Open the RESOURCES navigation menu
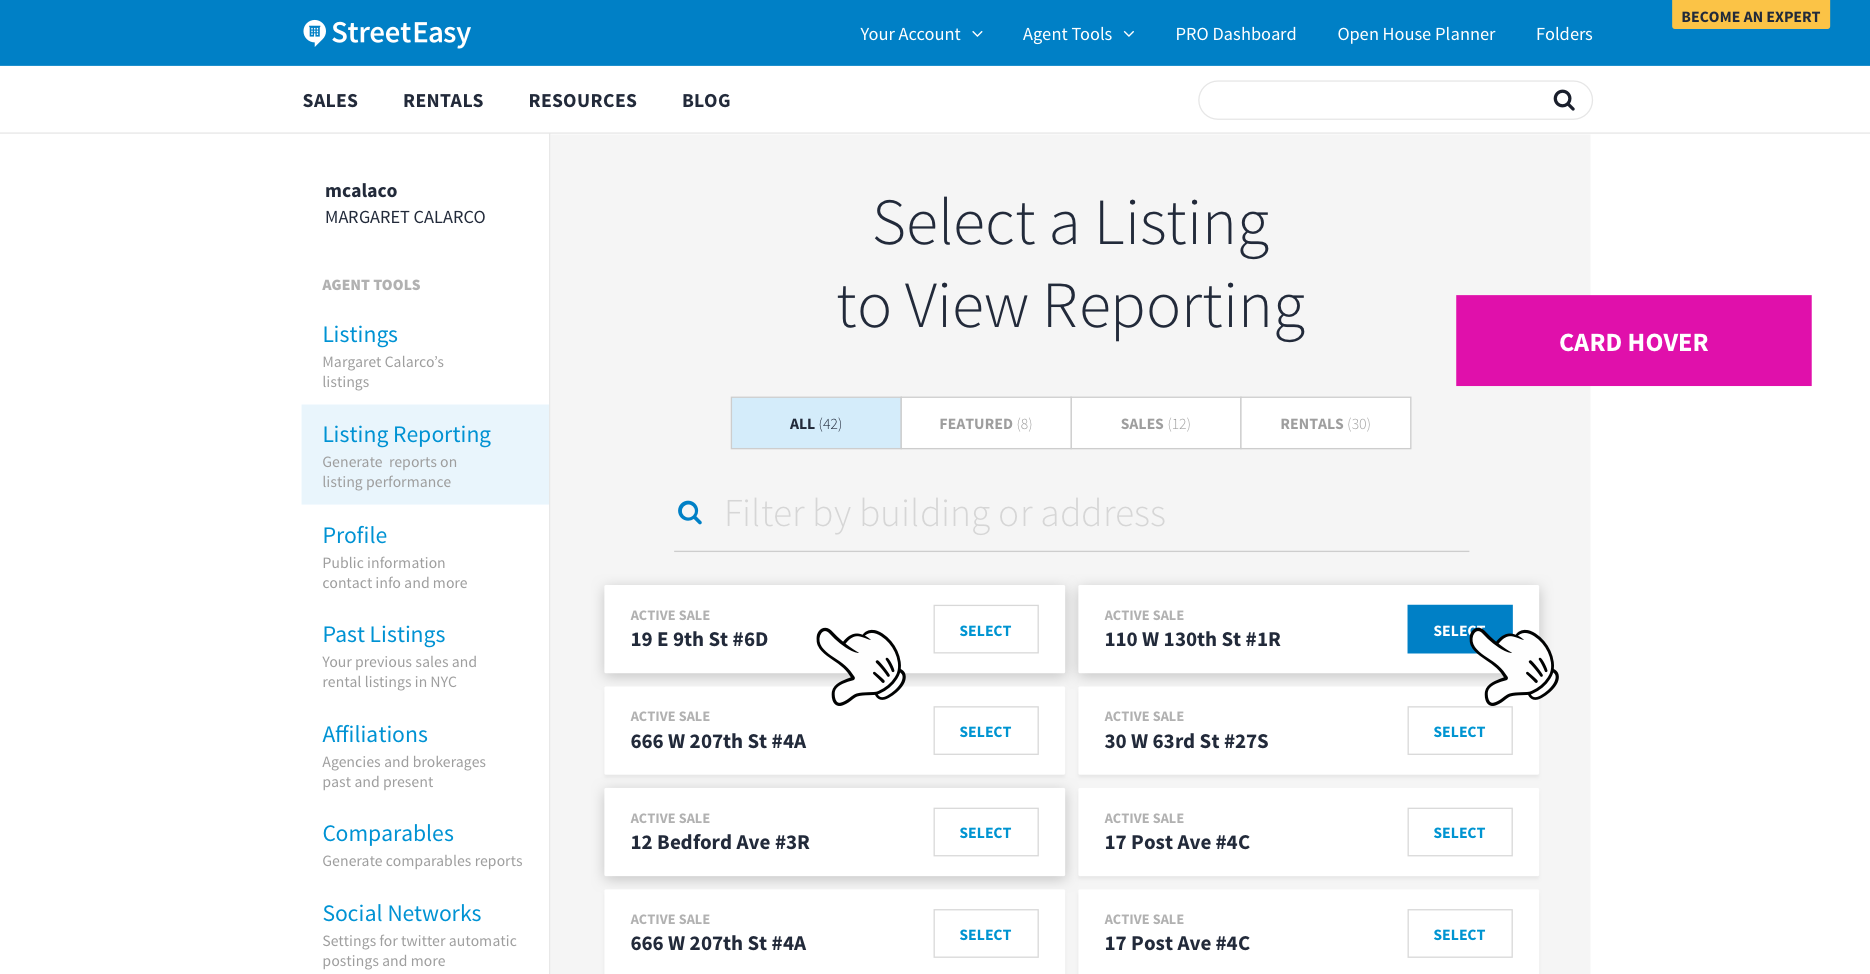The width and height of the screenshot is (1870, 974). [x=583, y=101]
